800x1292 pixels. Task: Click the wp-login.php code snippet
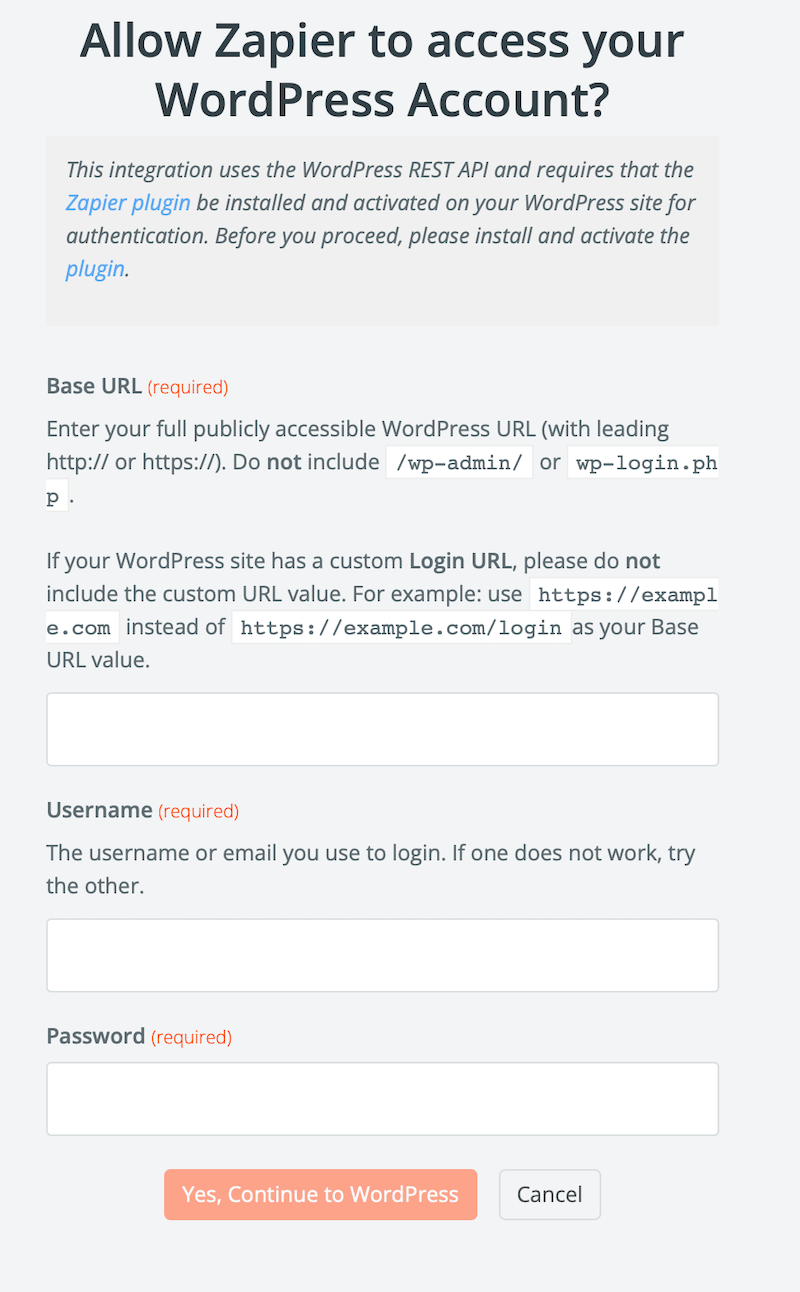coord(642,463)
